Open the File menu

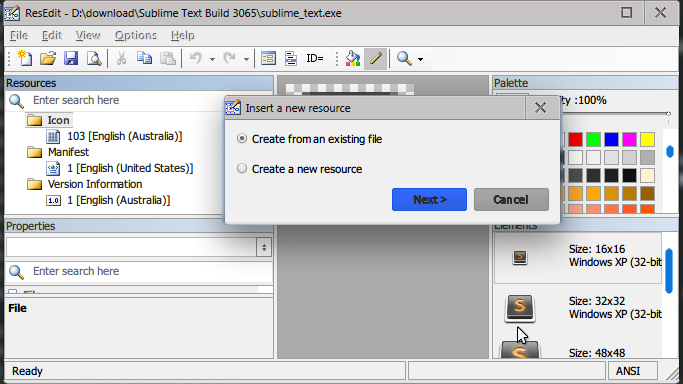19,35
